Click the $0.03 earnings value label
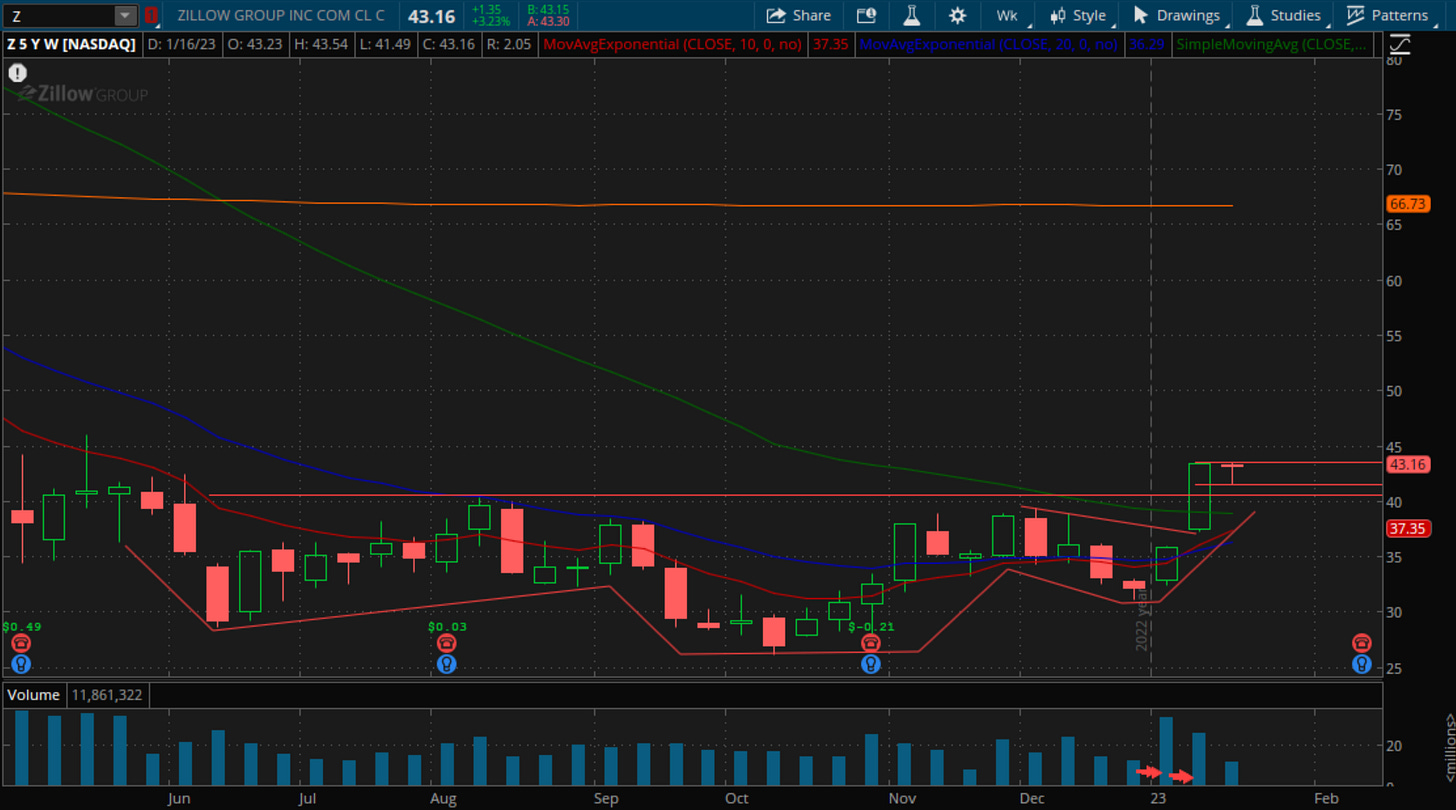This screenshot has height=810, width=1456. [x=447, y=627]
